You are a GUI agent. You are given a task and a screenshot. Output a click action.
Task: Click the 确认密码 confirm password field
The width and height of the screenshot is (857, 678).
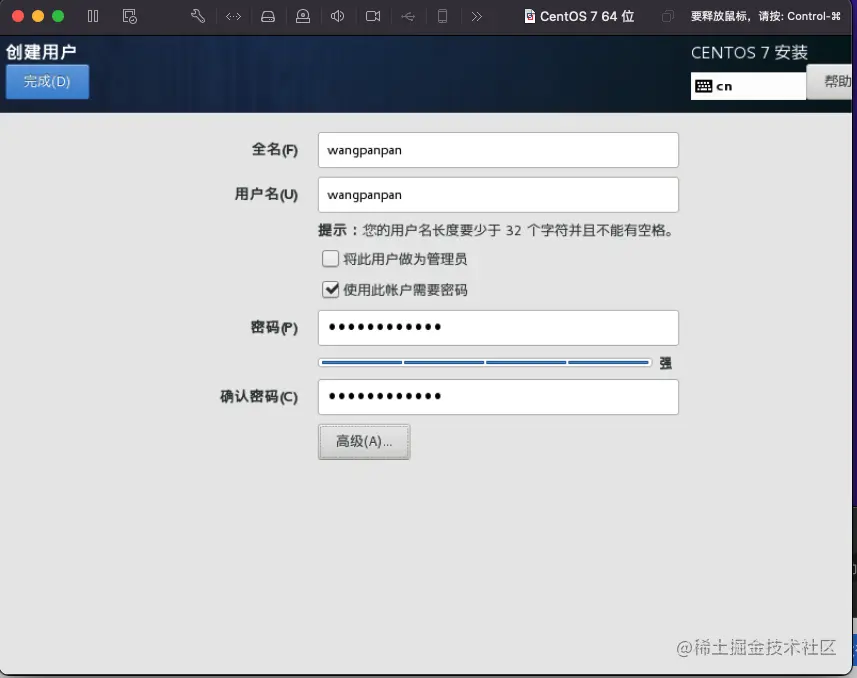[498, 397]
